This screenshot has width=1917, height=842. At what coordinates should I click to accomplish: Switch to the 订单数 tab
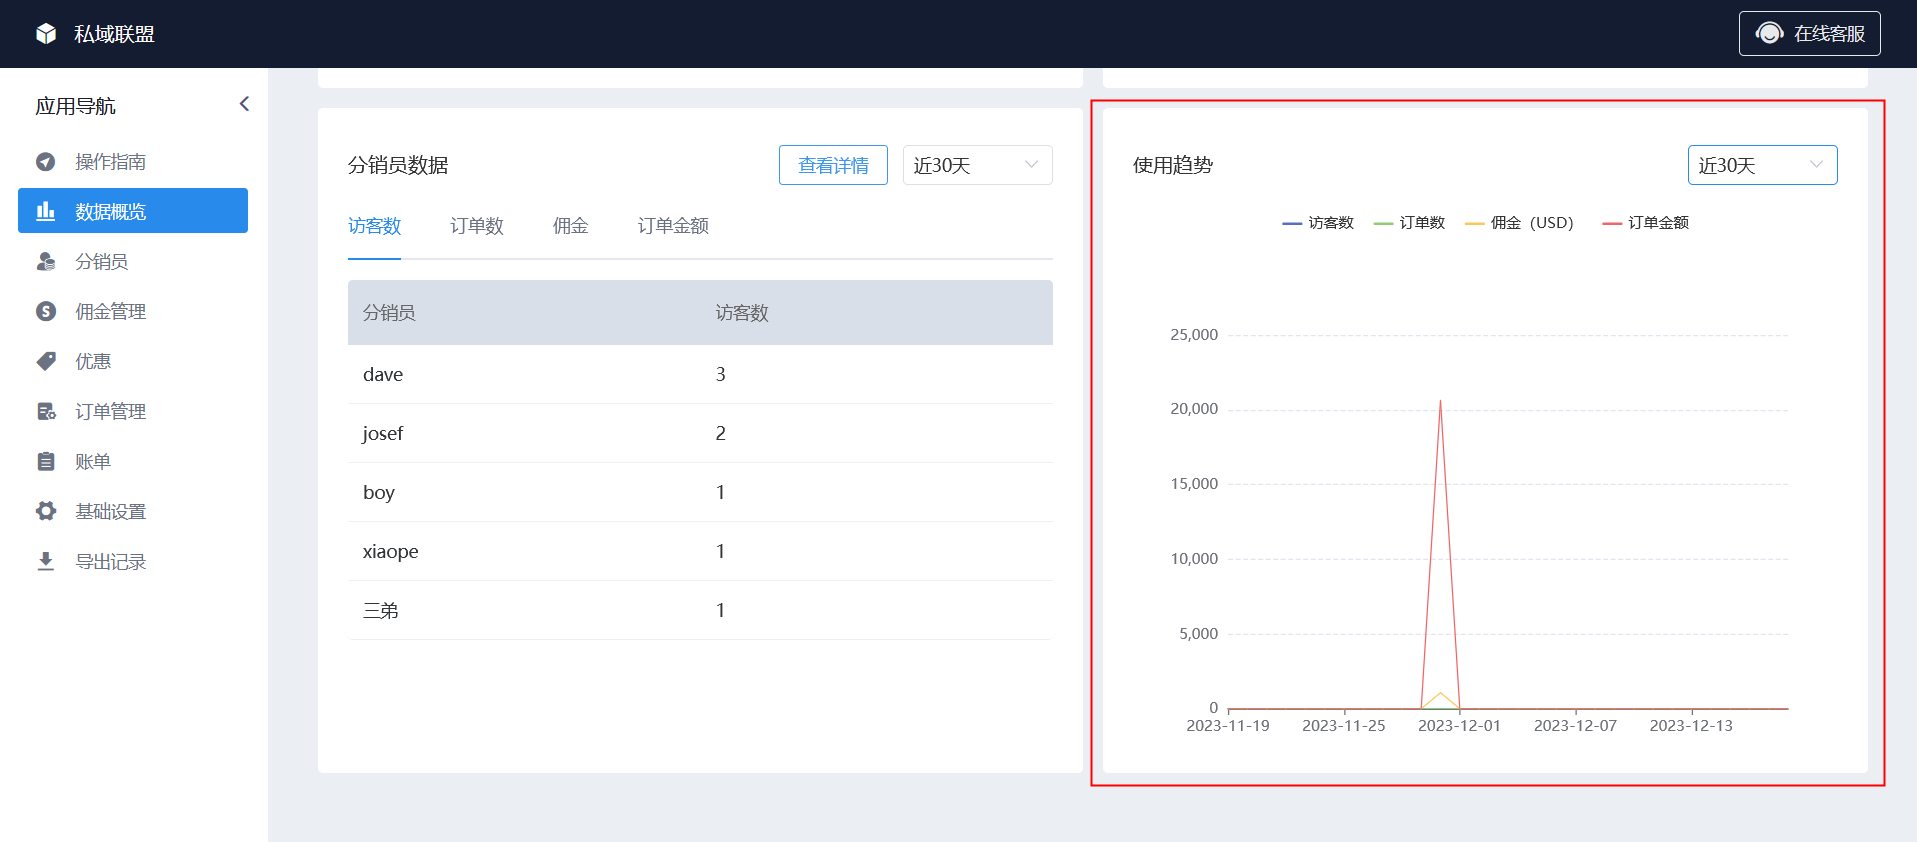point(477,226)
